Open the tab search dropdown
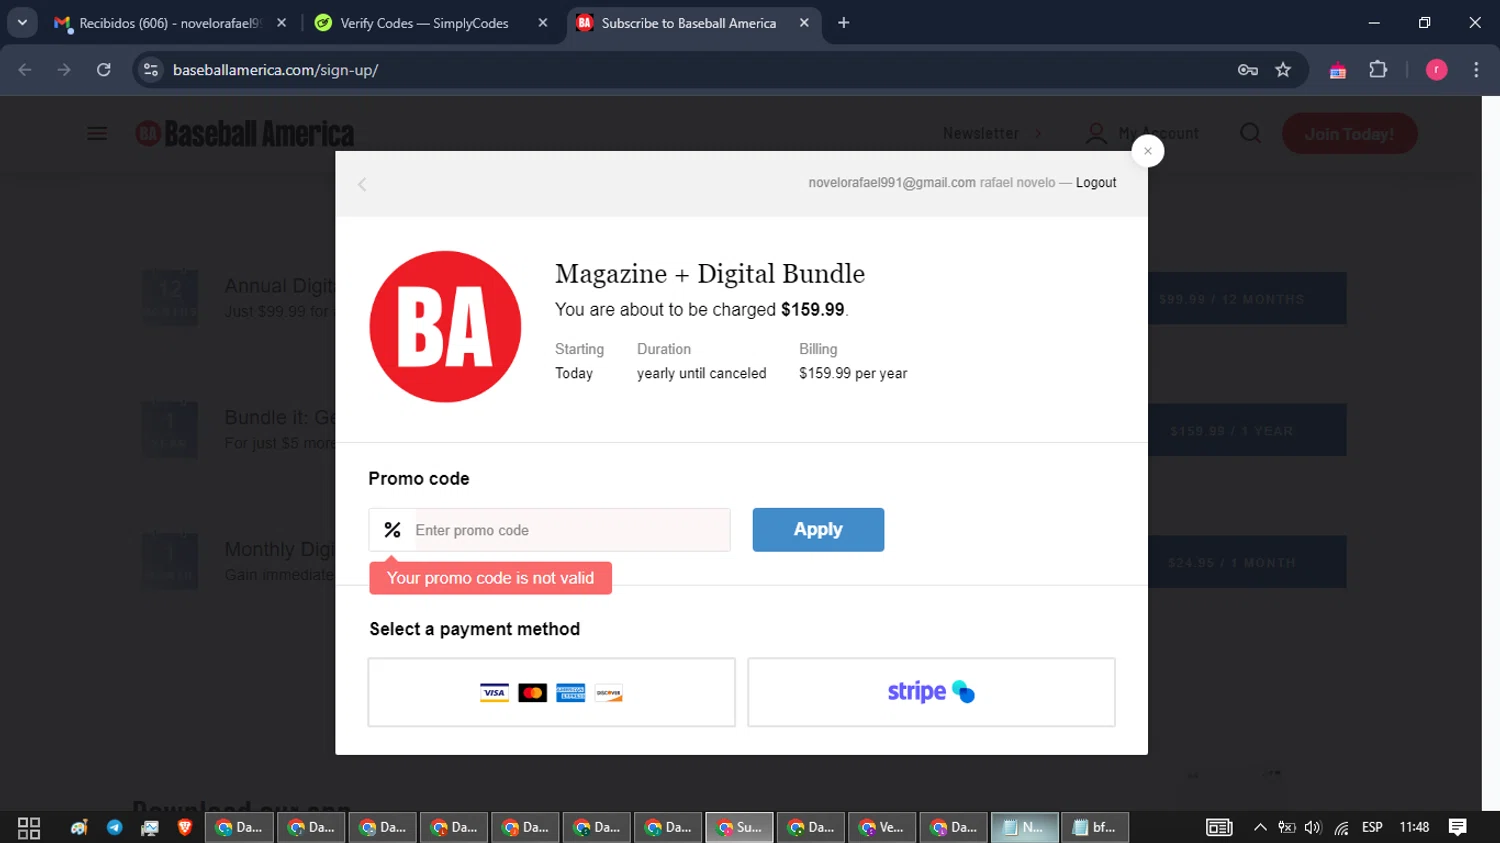Viewport: 1500px width, 843px height. pos(22,23)
